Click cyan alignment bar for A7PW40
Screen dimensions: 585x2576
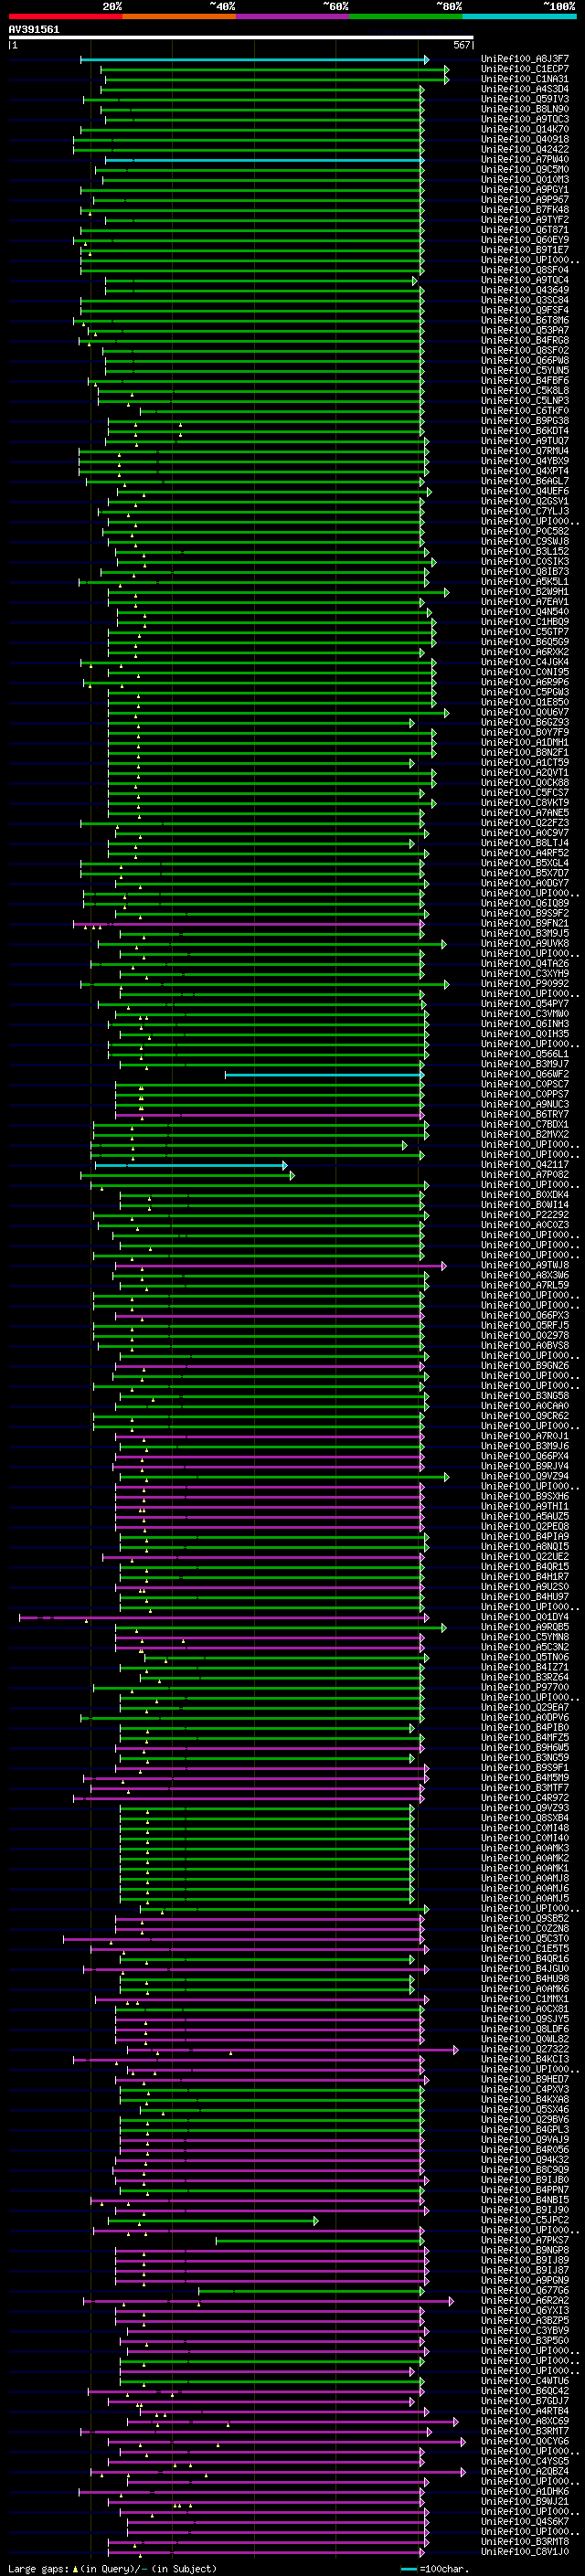264,160
